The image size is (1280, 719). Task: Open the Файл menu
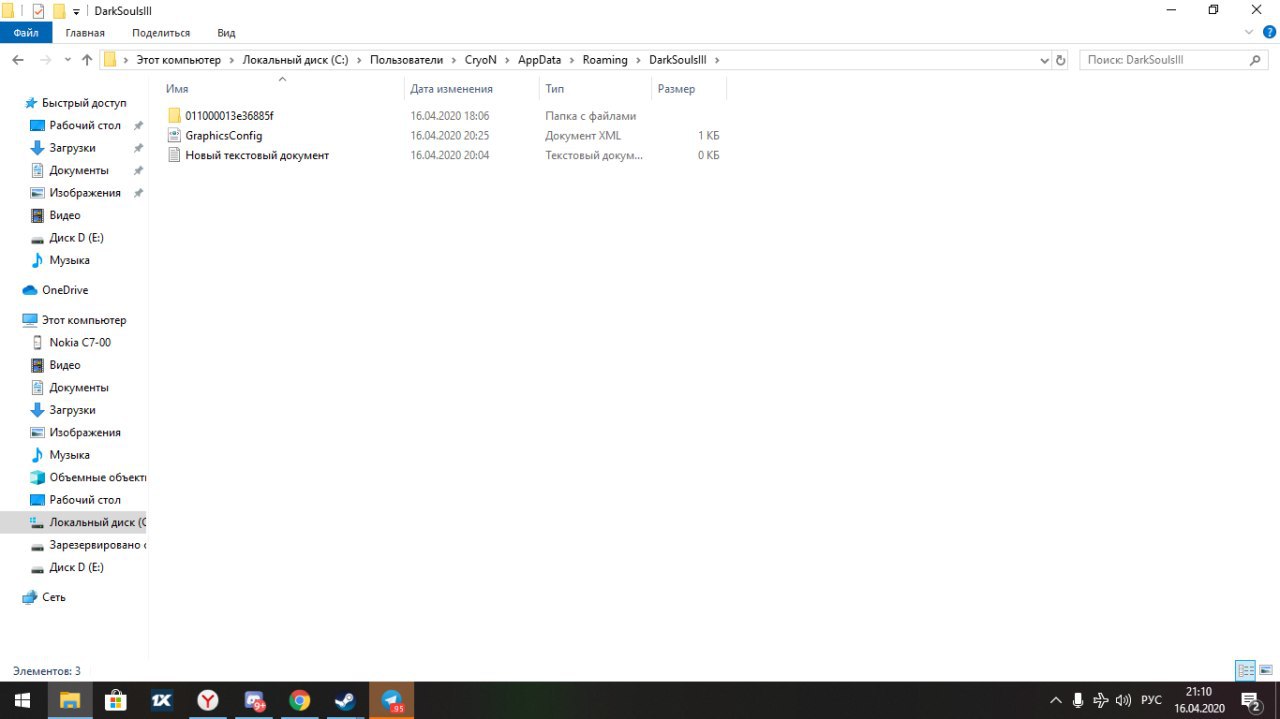pos(26,33)
